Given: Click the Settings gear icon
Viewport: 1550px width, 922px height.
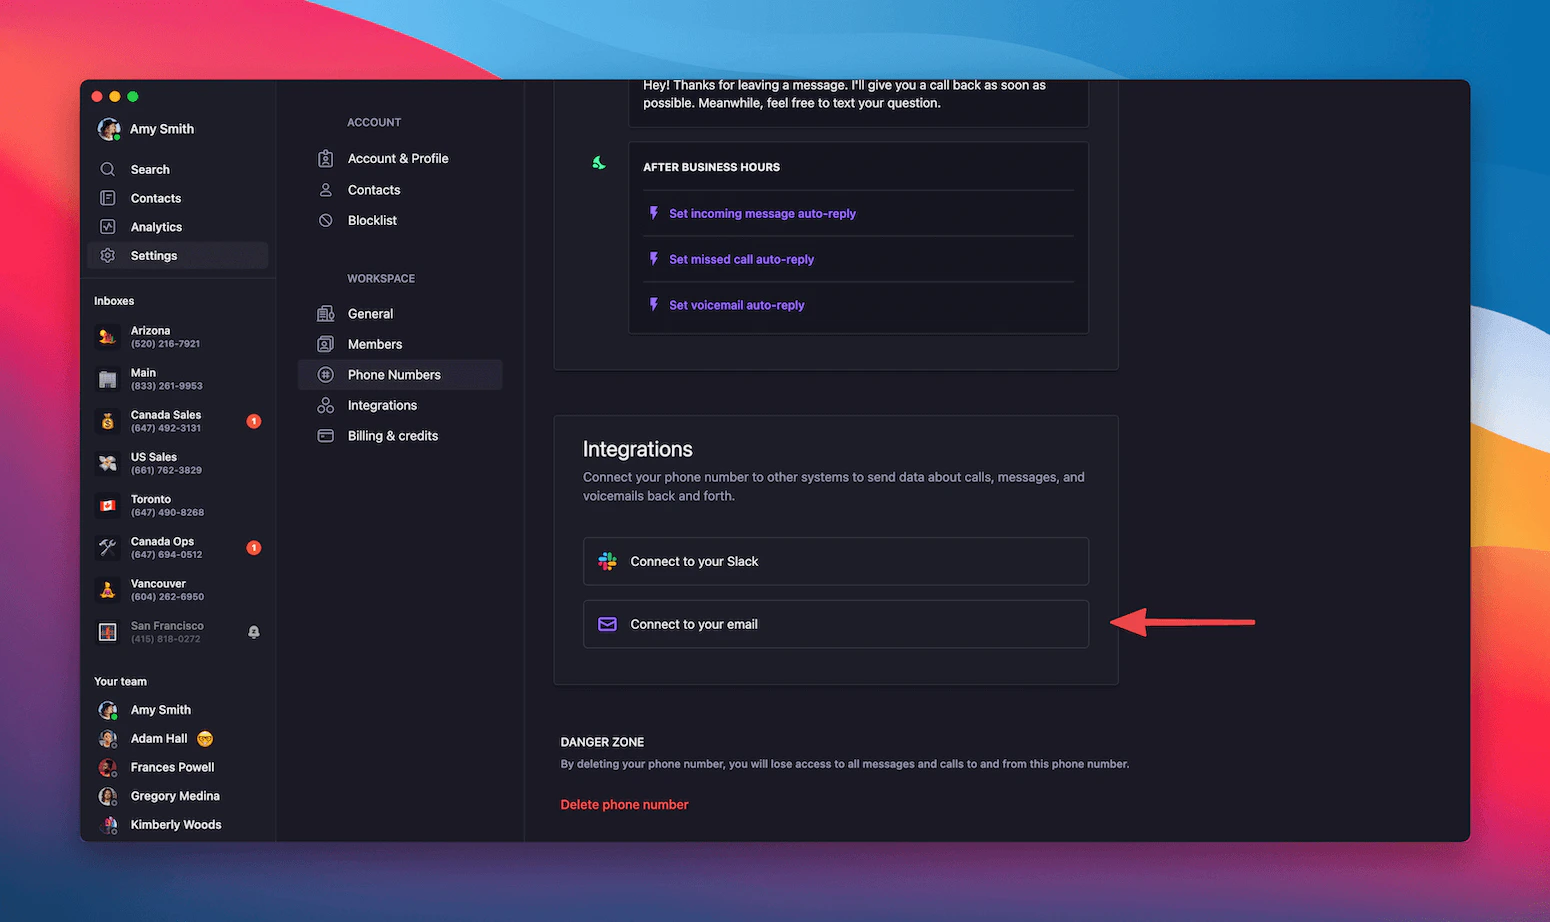Looking at the screenshot, I should click(108, 255).
